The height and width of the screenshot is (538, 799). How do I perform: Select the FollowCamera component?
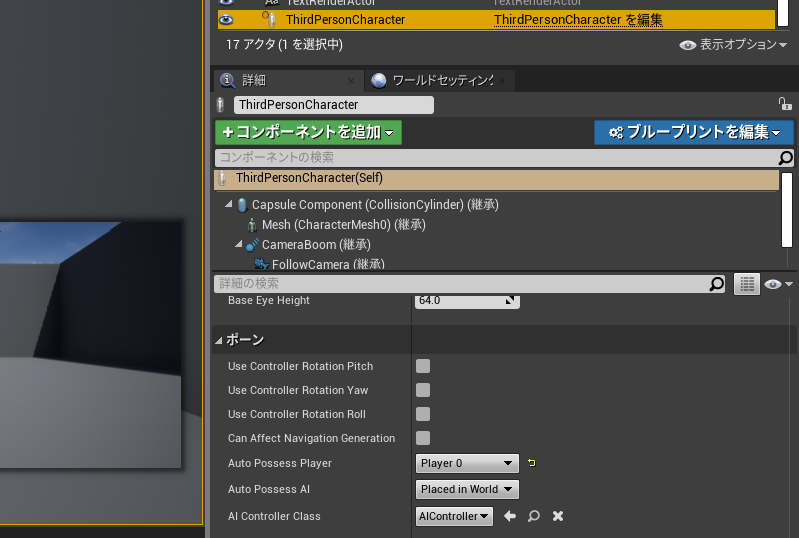(328, 264)
